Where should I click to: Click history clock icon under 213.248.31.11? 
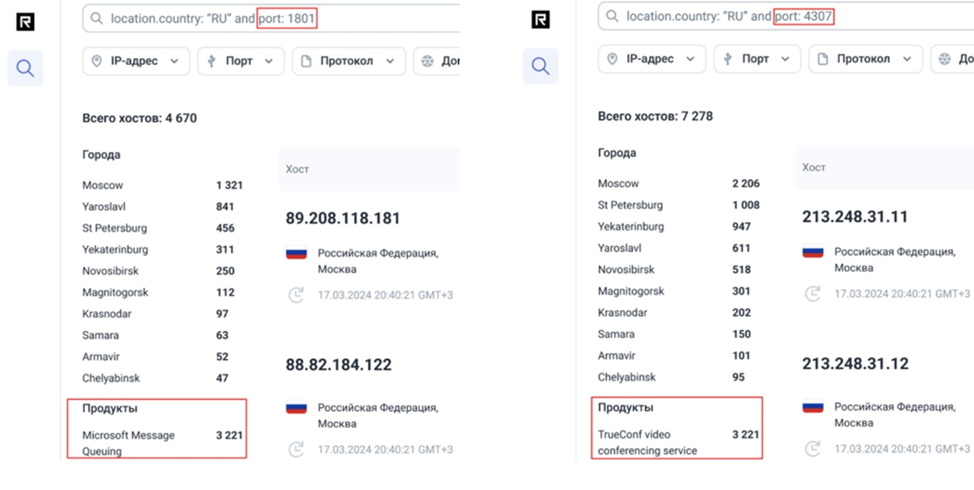click(812, 294)
